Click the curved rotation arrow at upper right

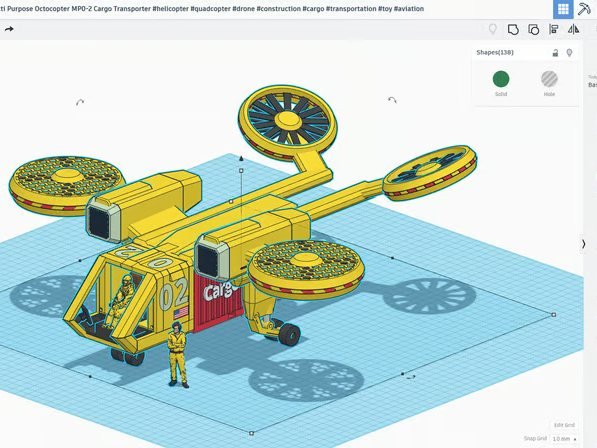point(392,100)
